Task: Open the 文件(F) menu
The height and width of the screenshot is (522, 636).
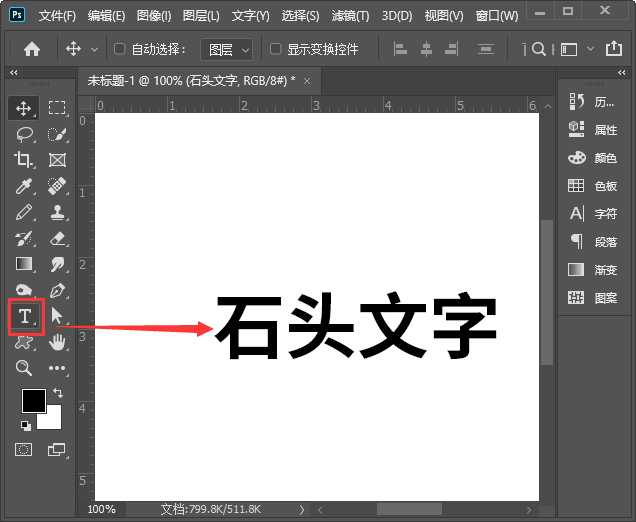Action: coord(57,16)
